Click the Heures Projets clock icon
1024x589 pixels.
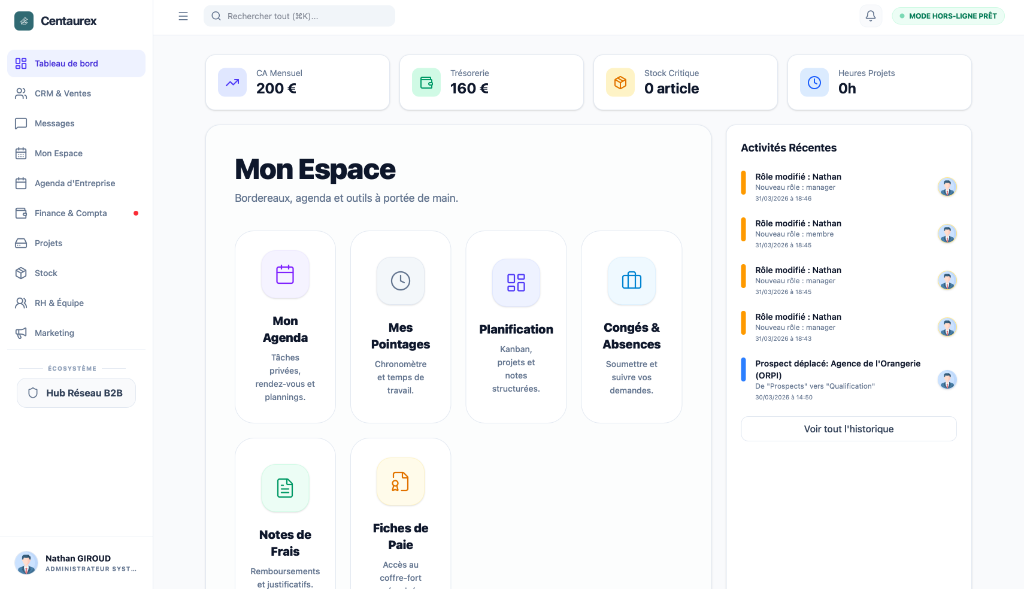click(x=814, y=82)
